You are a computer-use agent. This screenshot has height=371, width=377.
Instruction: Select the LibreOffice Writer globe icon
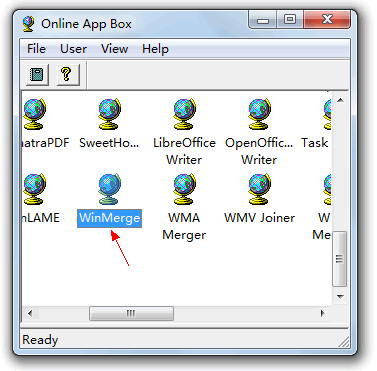pos(184,114)
